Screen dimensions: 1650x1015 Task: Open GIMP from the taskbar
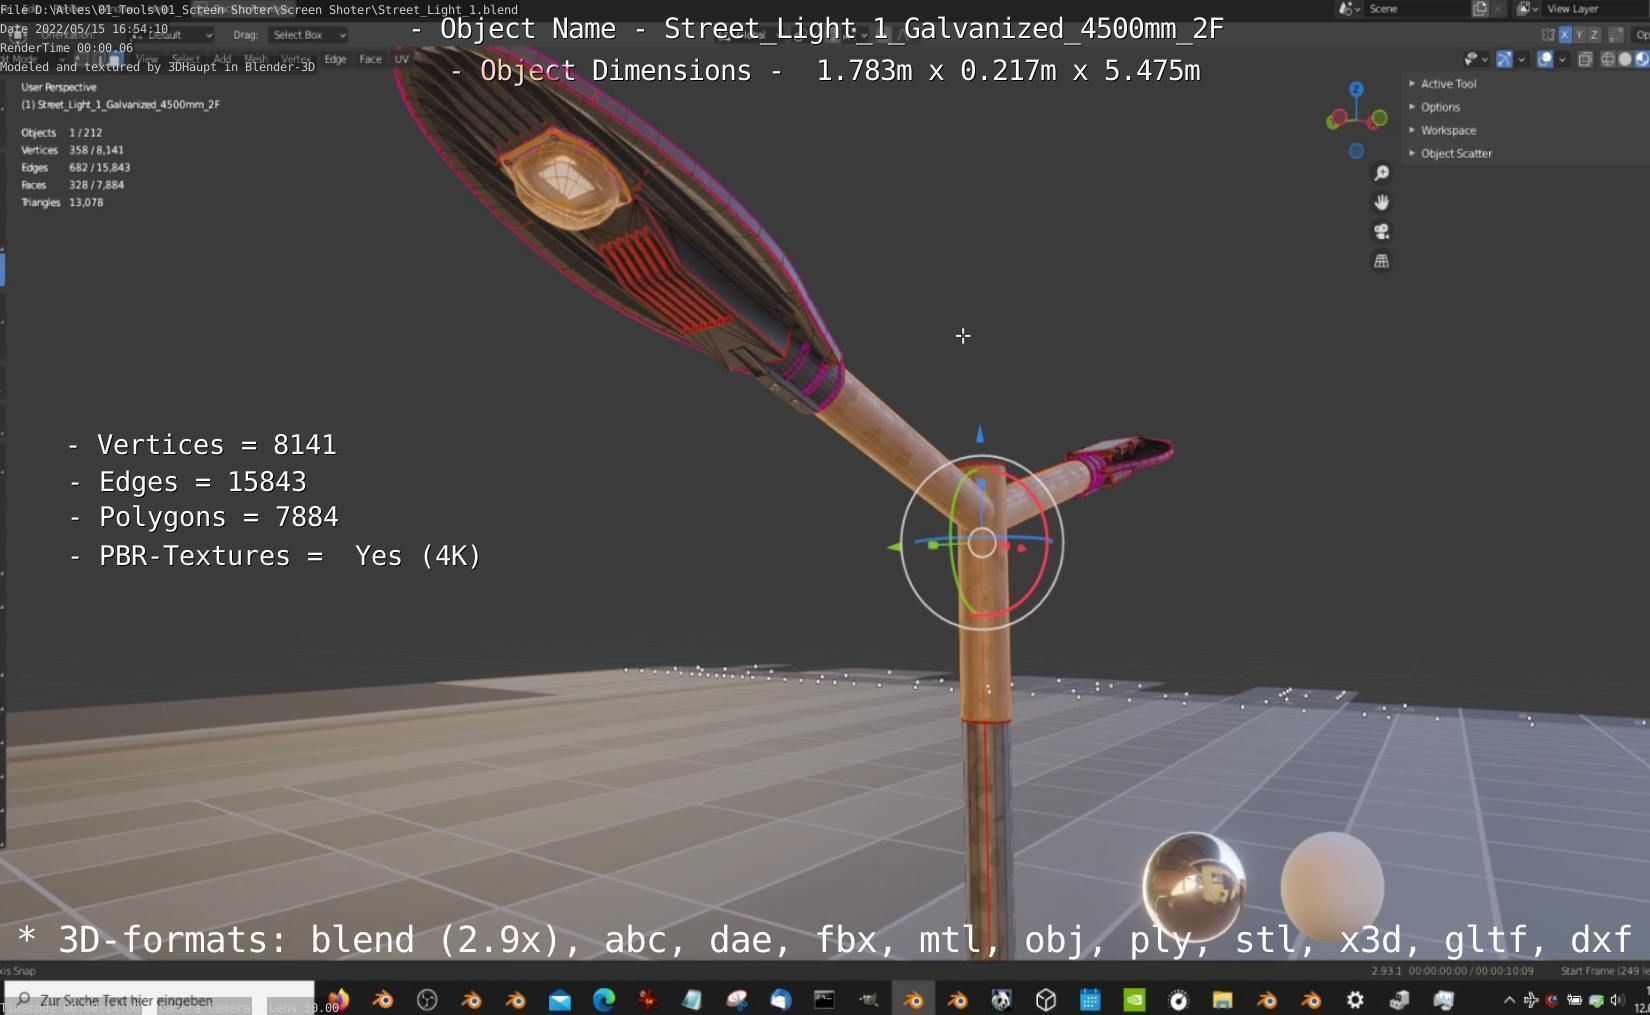pyautogui.click(x=868, y=999)
